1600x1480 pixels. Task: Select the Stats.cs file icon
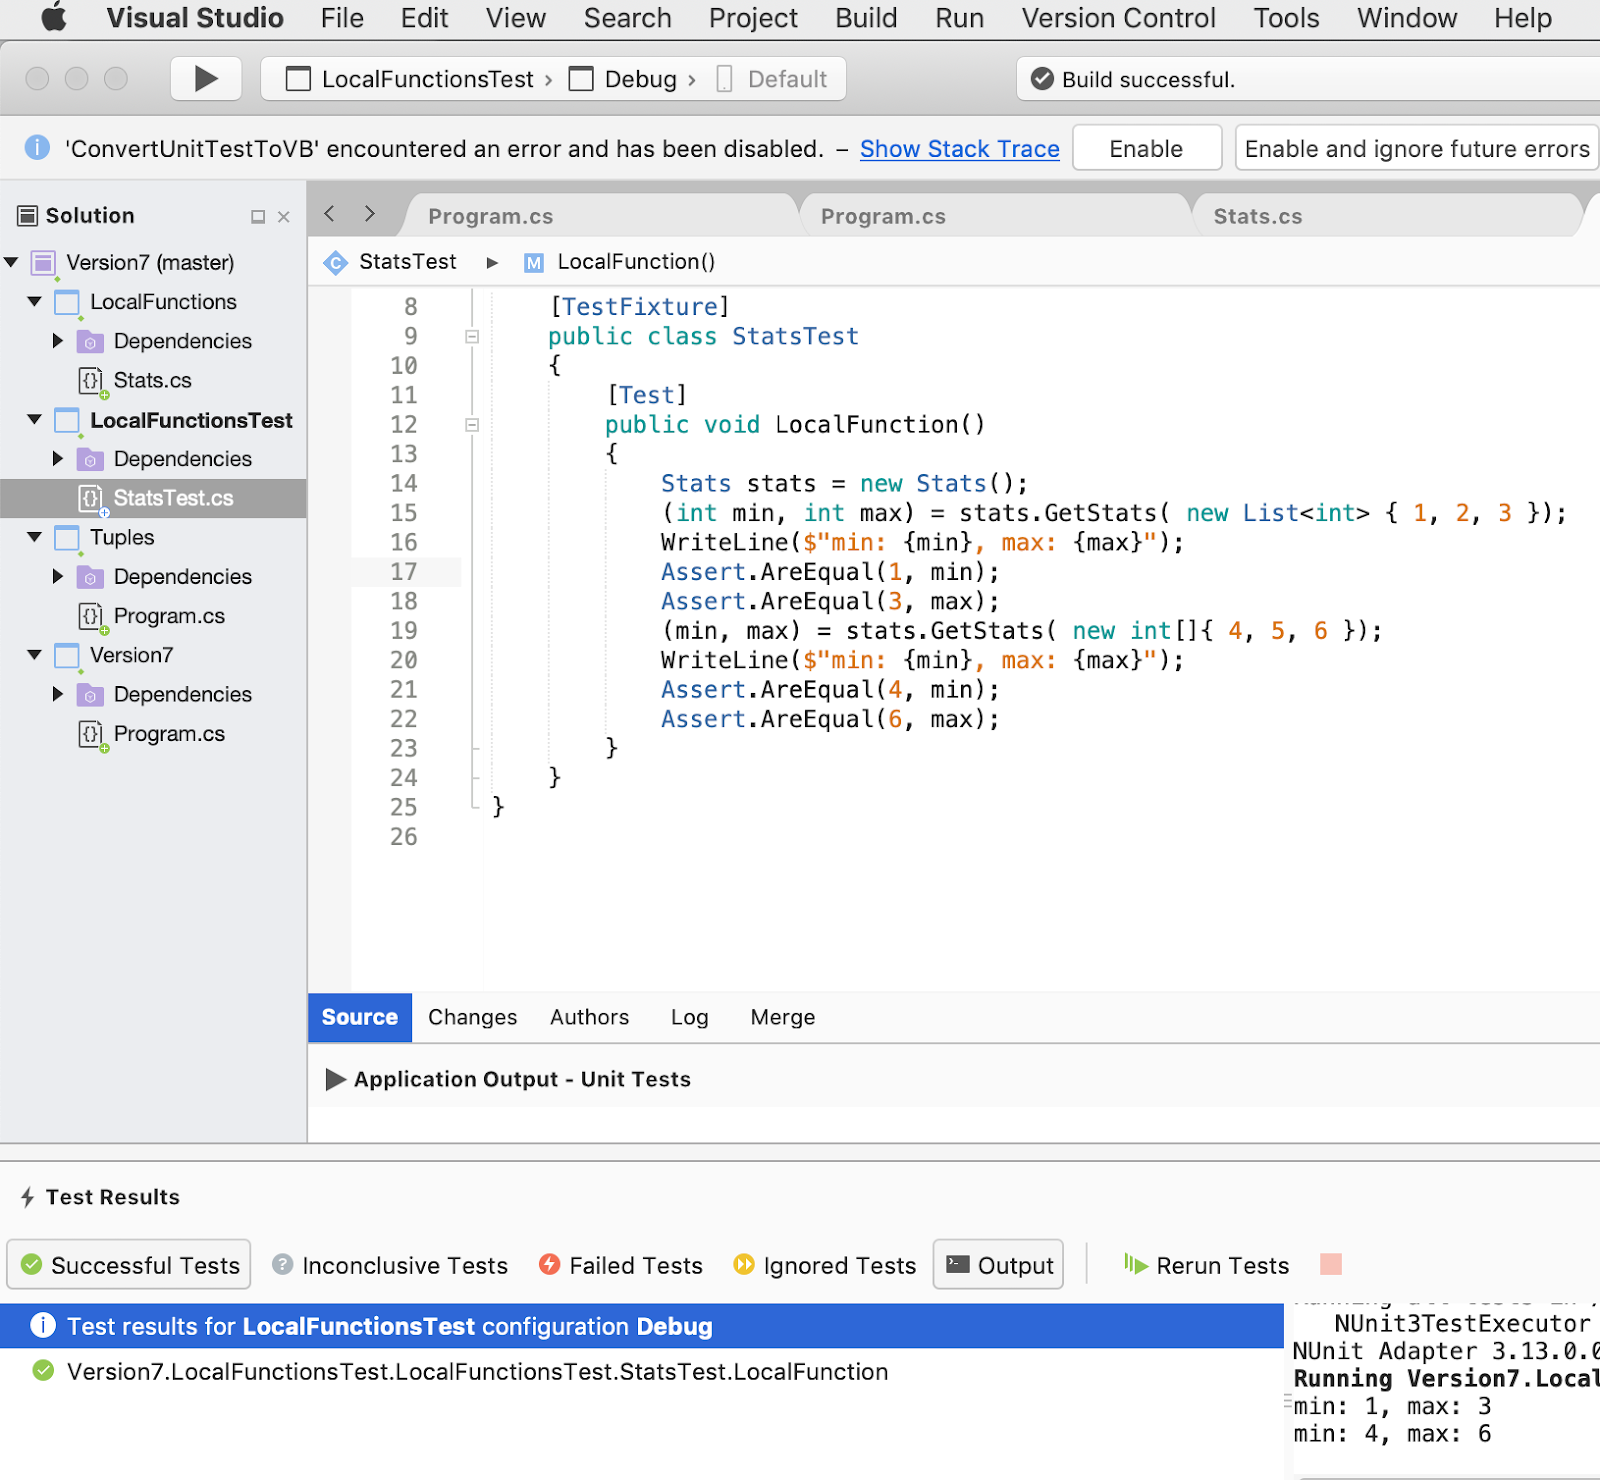click(x=91, y=381)
